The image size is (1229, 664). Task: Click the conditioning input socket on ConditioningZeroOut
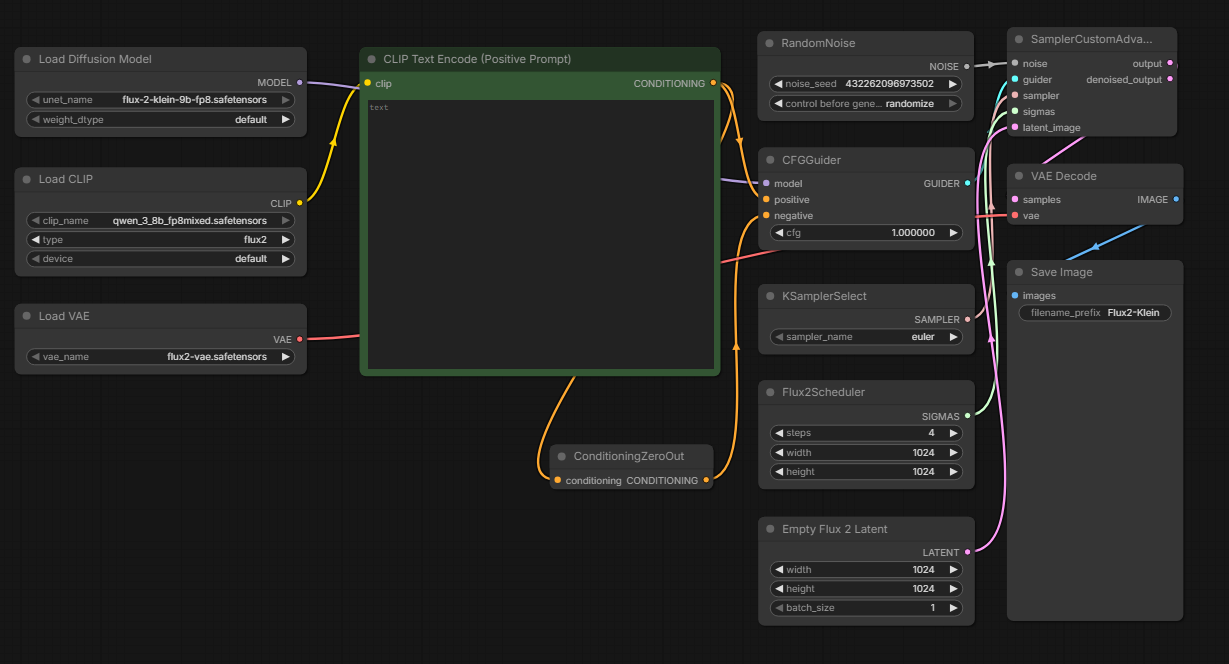558,480
